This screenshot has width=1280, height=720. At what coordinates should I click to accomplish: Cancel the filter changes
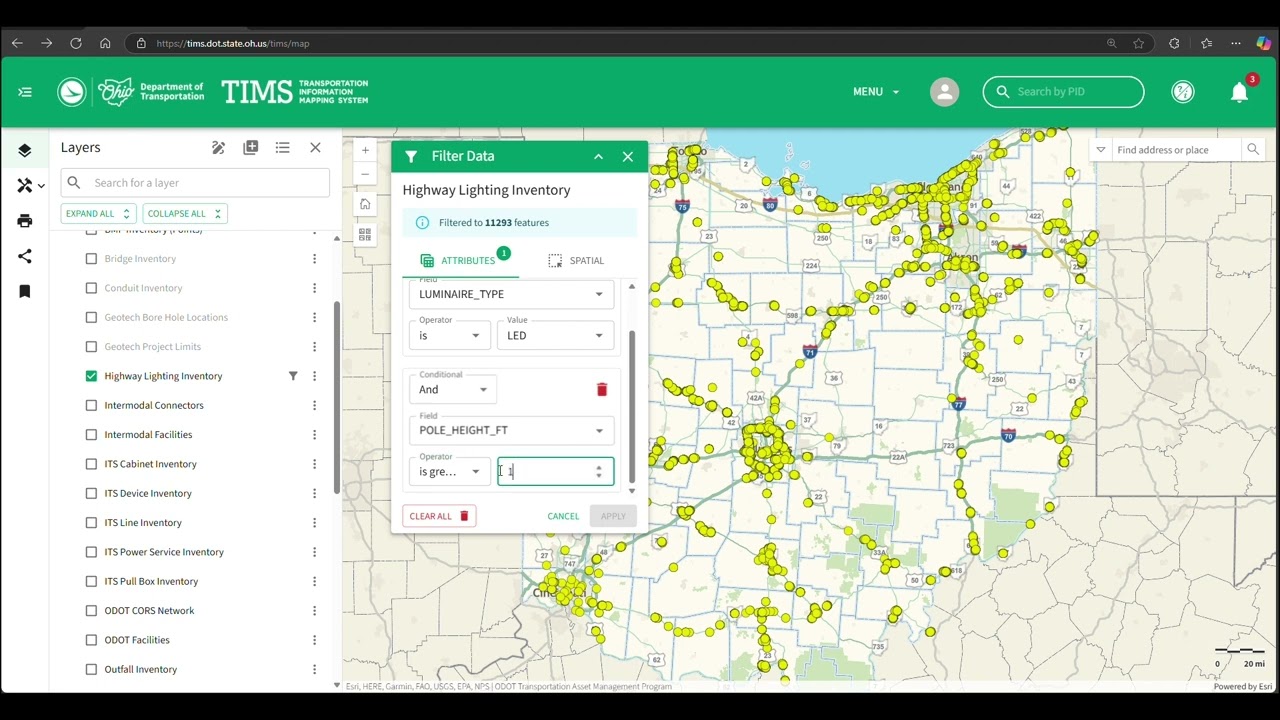563,516
